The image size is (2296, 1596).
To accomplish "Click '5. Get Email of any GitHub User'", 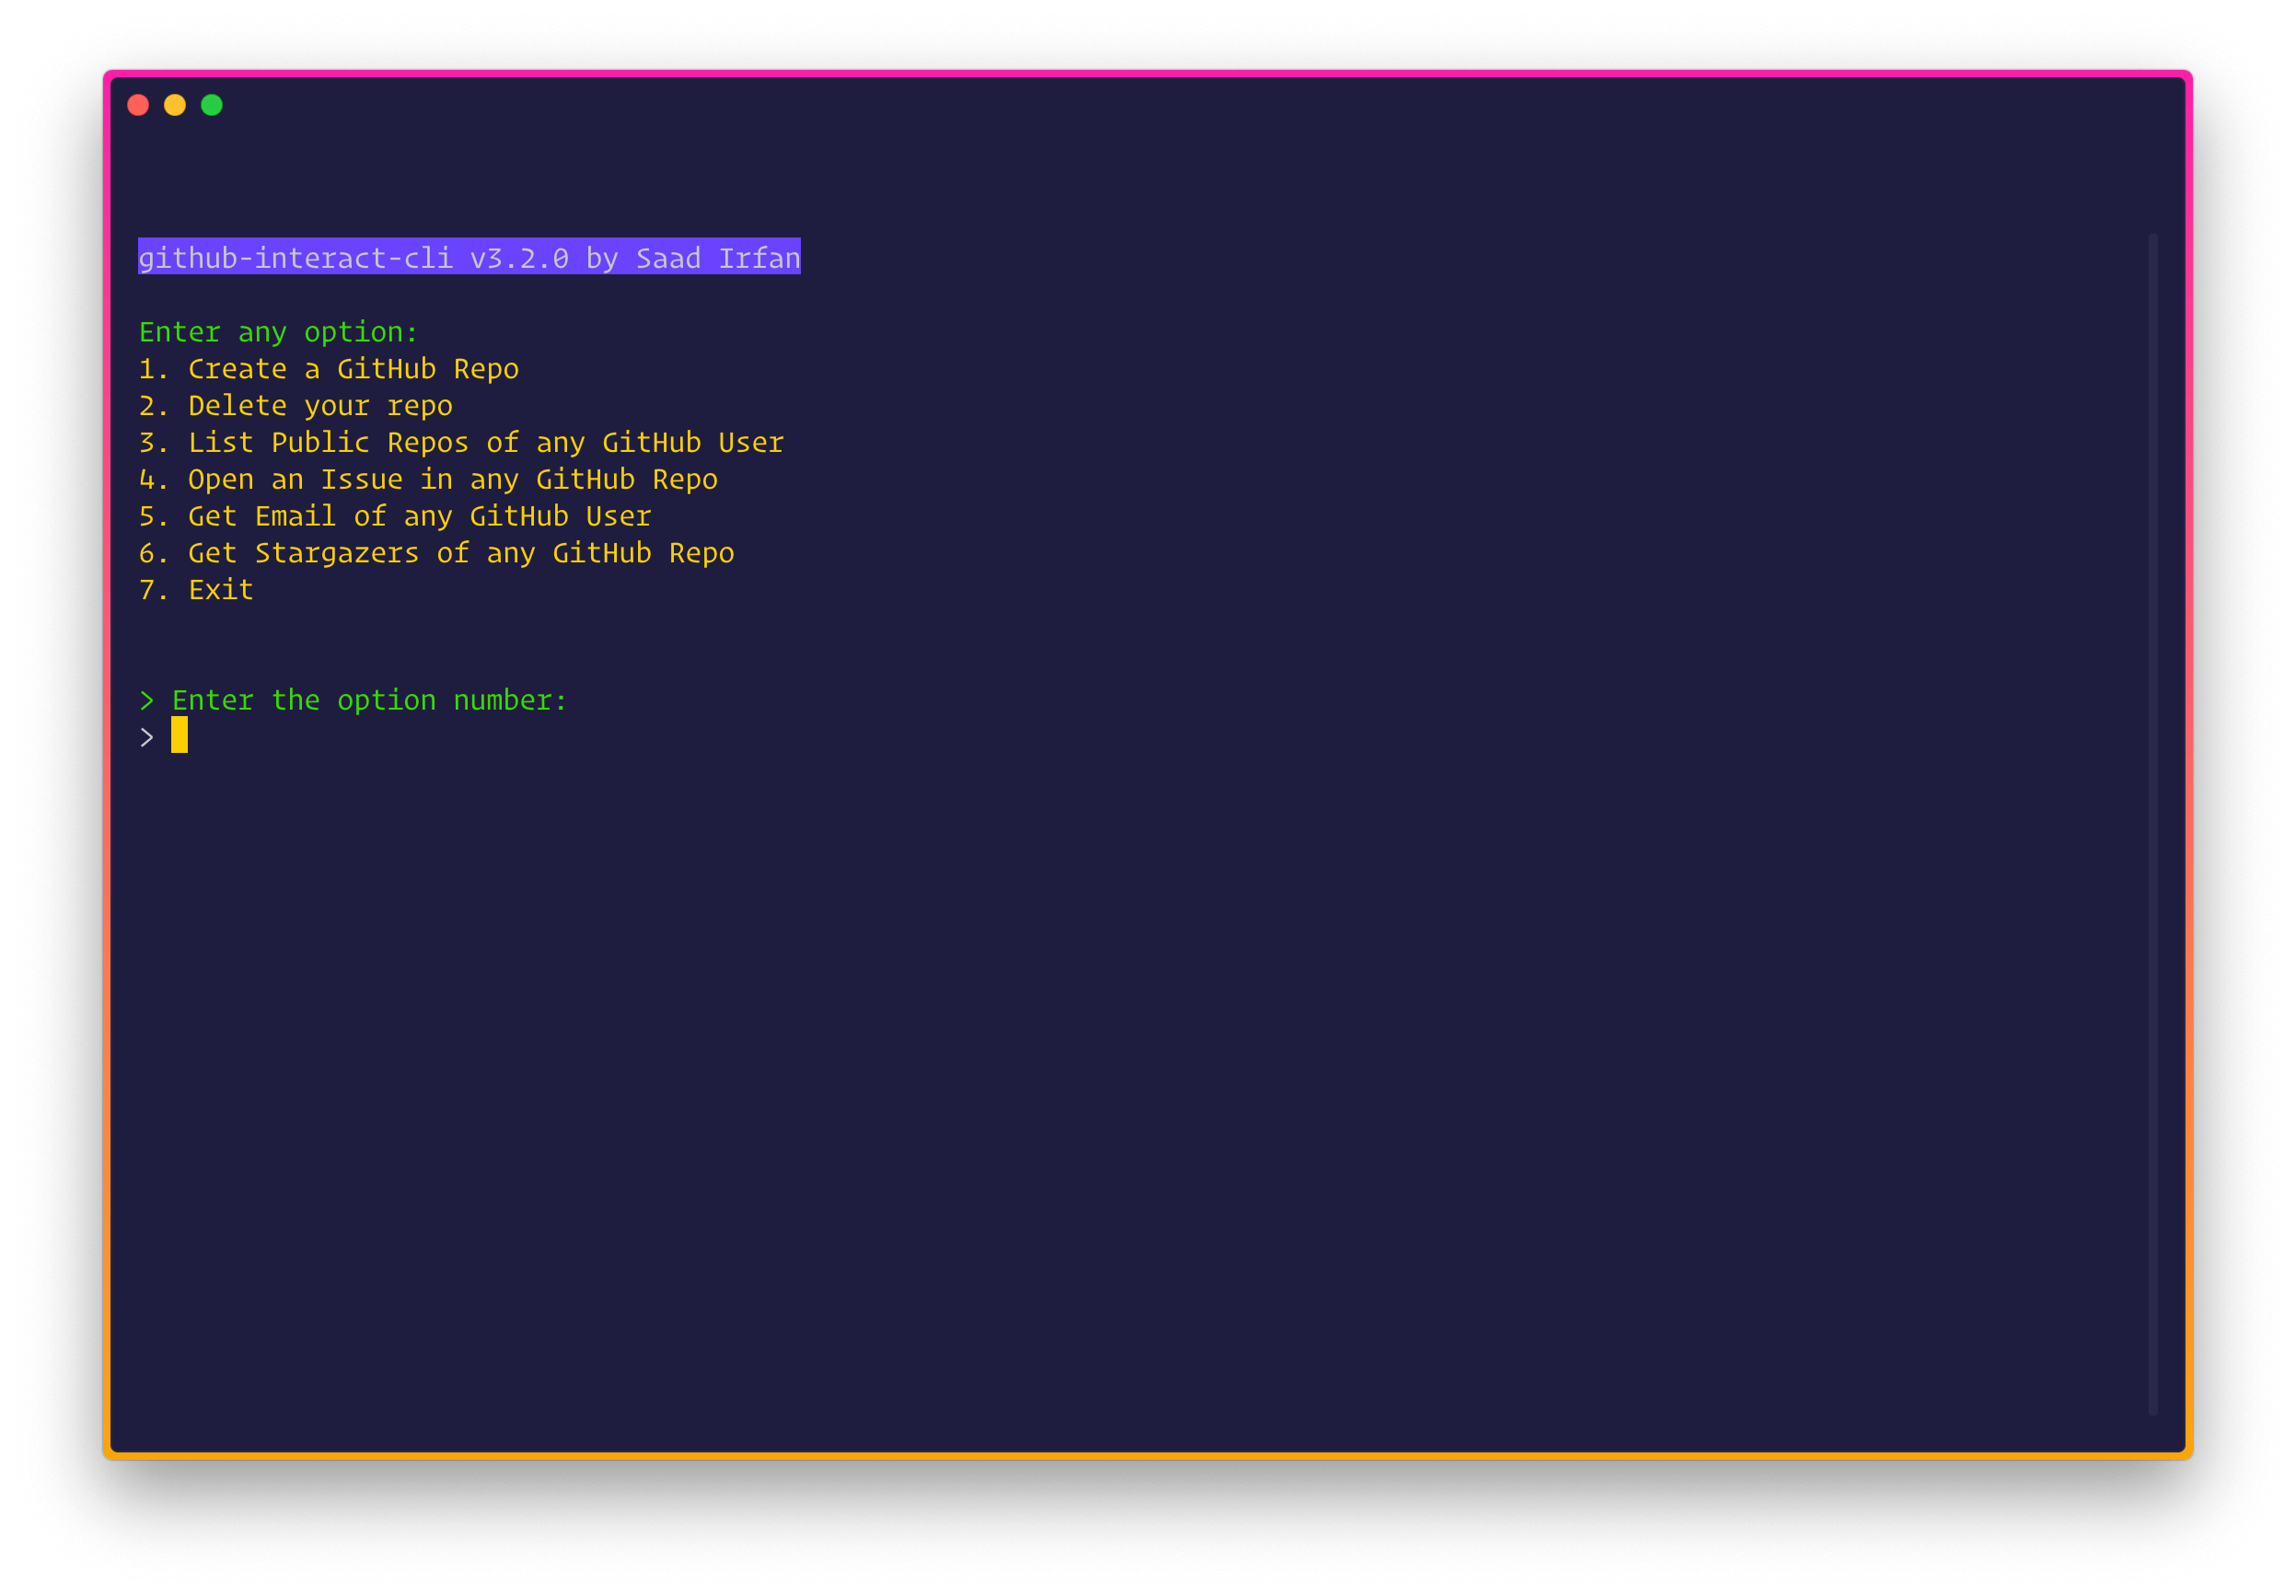I will click(x=395, y=517).
